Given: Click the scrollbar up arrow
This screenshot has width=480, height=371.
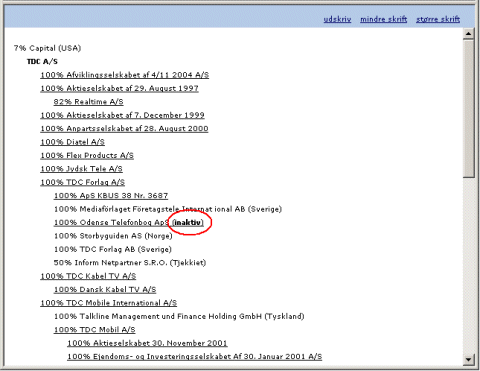Looking at the screenshot, I should click(468, 34).
